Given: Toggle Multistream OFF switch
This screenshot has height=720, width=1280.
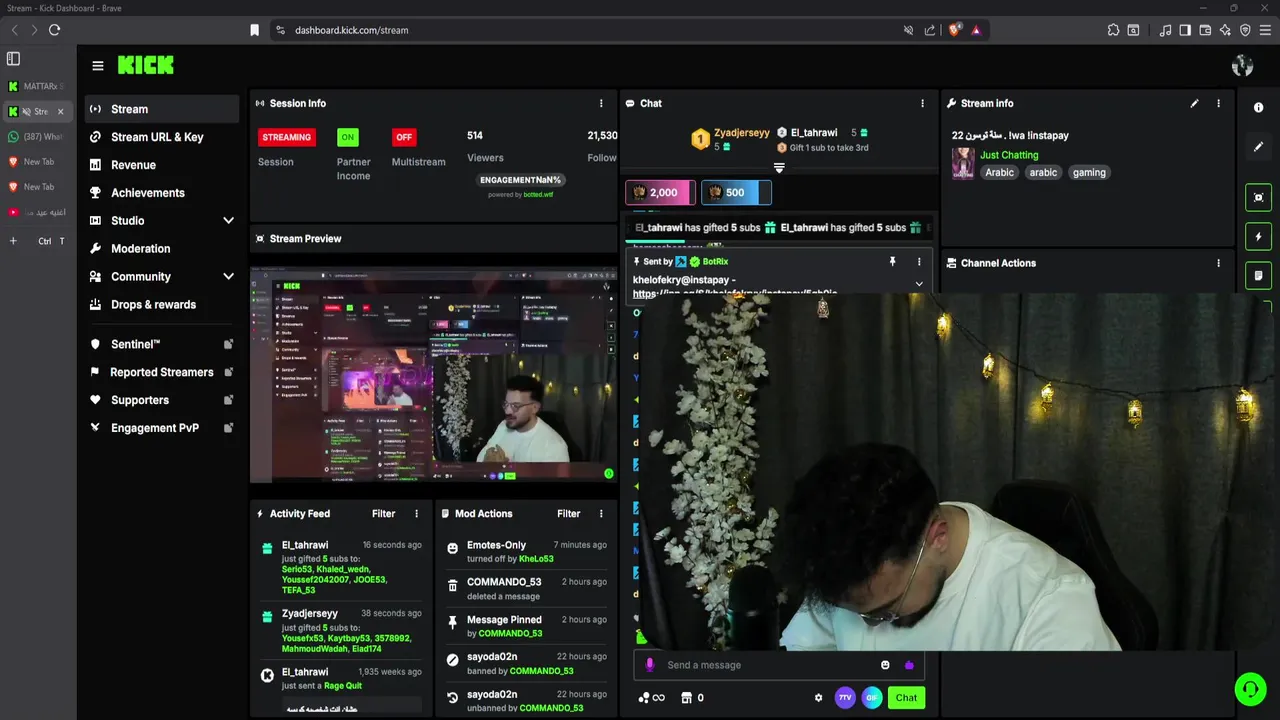Looking at the screenshot, I should point(403,137).
